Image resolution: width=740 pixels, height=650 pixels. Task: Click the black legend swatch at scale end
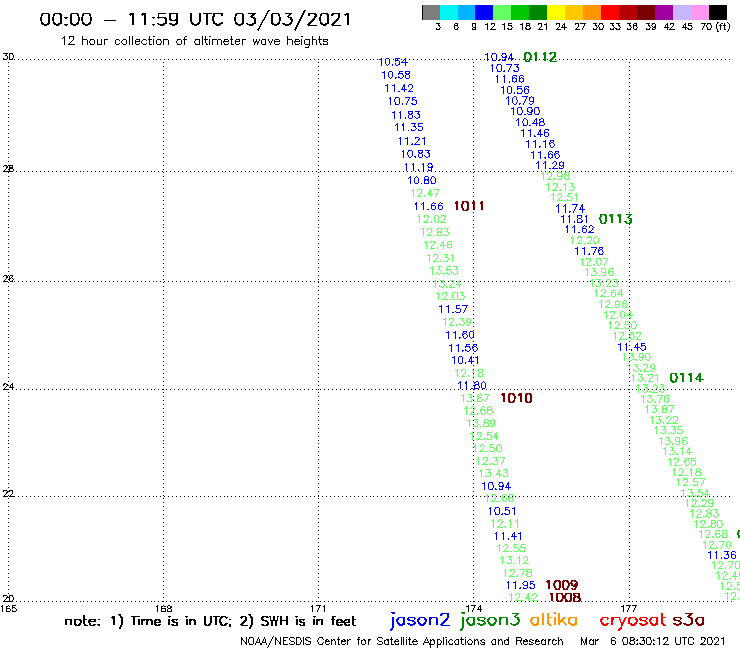(x=717, y=12)
